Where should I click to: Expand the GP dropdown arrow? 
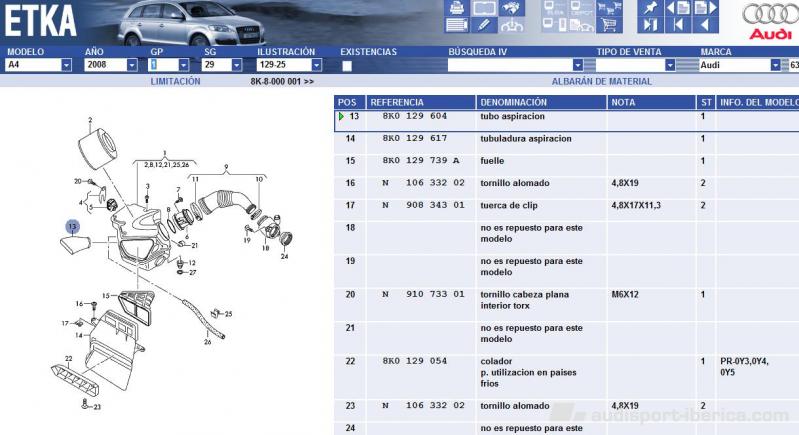coord(183,65)
